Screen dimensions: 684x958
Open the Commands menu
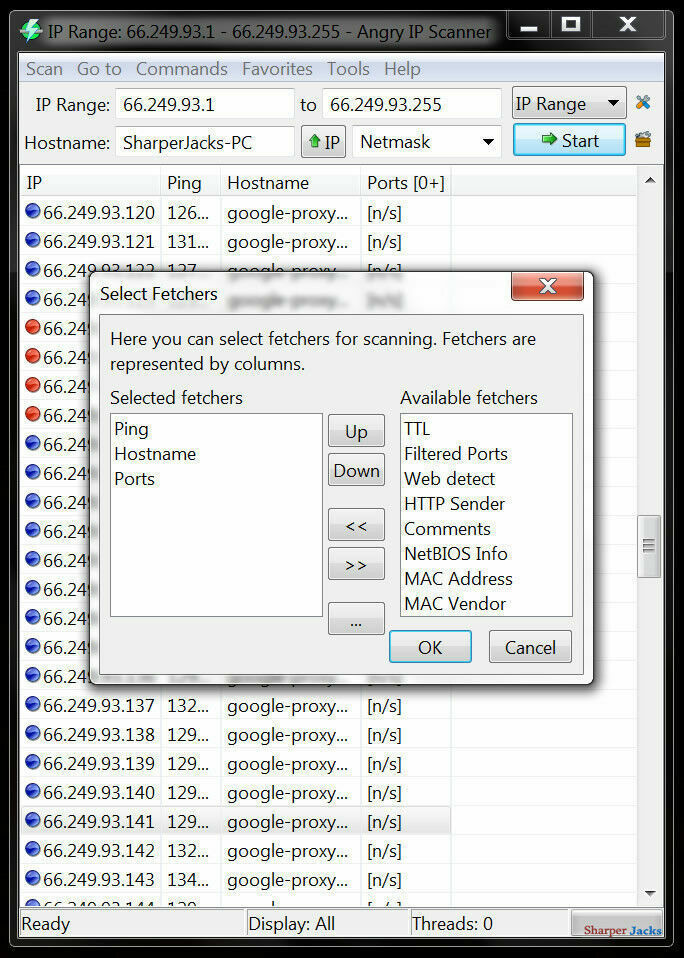point(181,68)
